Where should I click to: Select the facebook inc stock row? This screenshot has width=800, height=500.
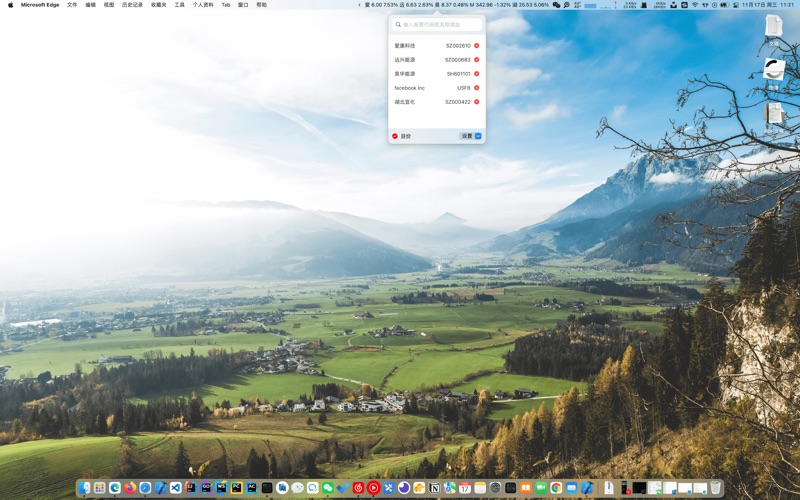coord(420,88)
